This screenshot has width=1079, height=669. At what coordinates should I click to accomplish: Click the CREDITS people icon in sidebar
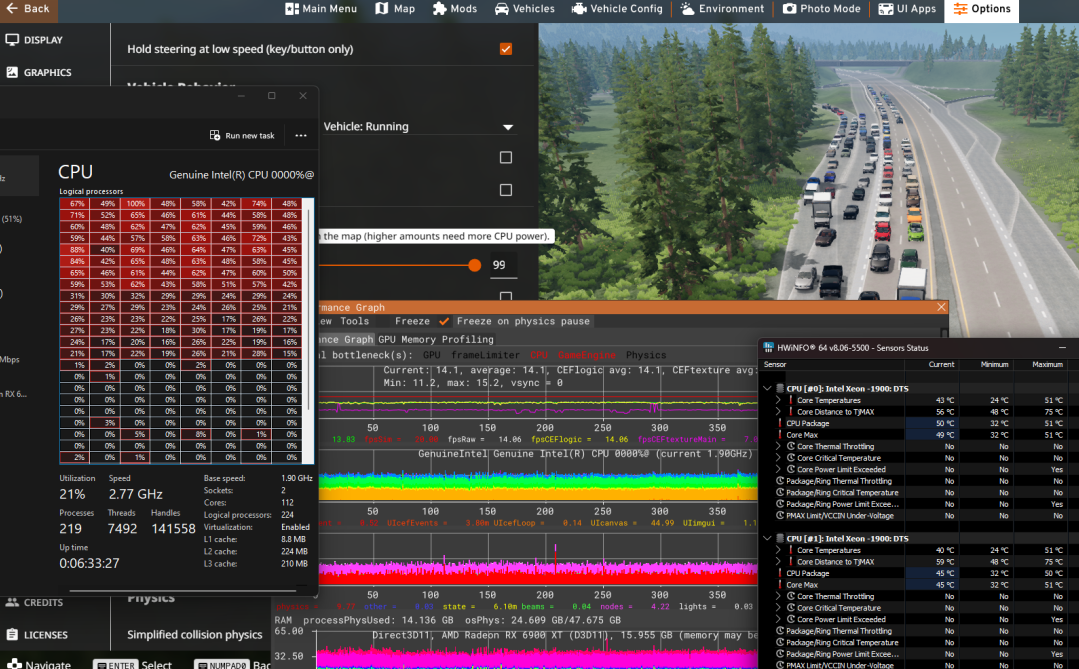(x=12, y=602)
